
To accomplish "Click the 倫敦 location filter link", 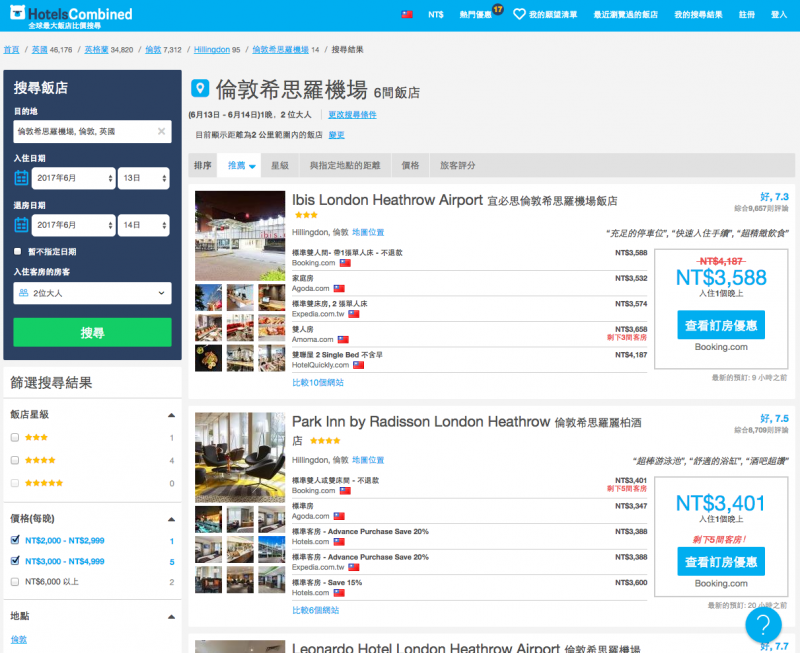I will tap(19, 639).
